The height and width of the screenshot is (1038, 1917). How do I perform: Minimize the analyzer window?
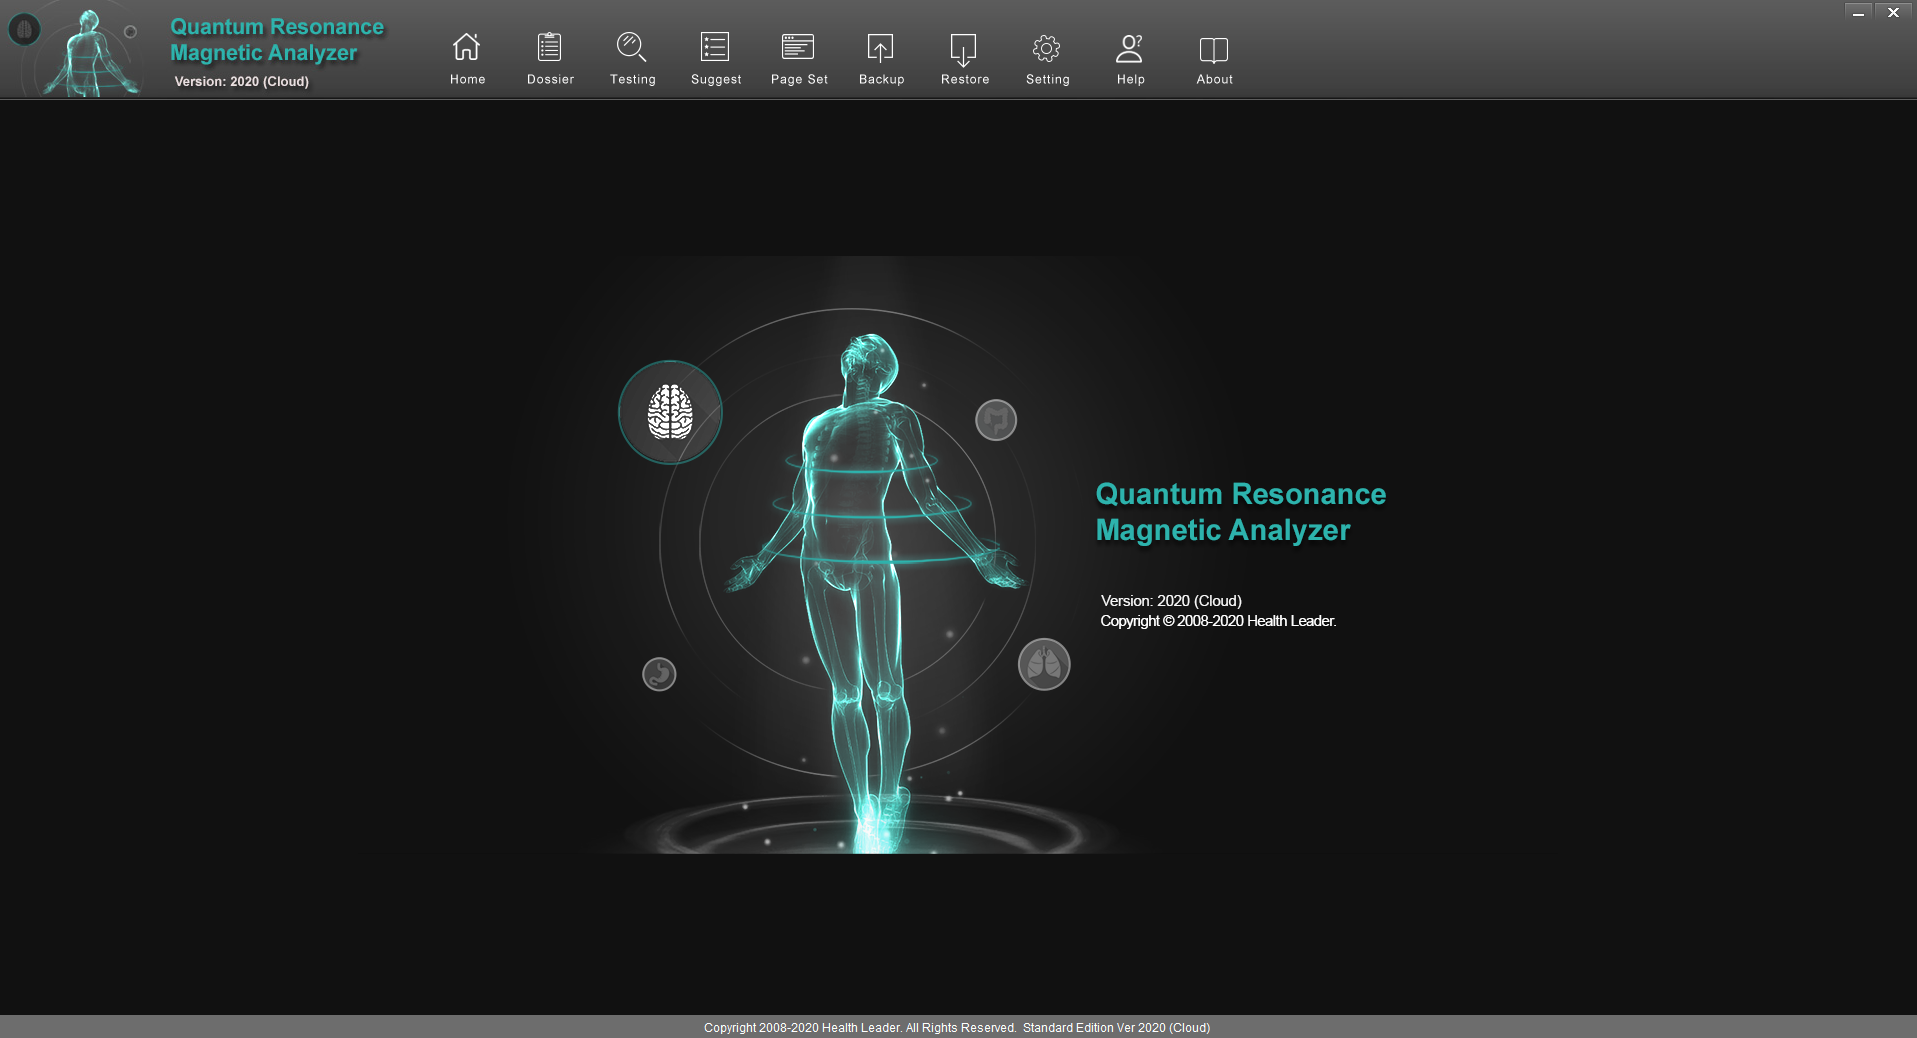pyautogui.click(x=1857, y=12)
